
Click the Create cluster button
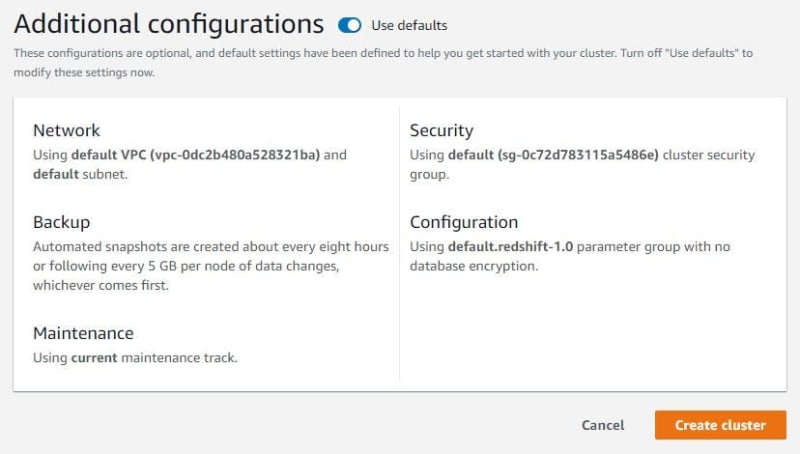[720, 425]
